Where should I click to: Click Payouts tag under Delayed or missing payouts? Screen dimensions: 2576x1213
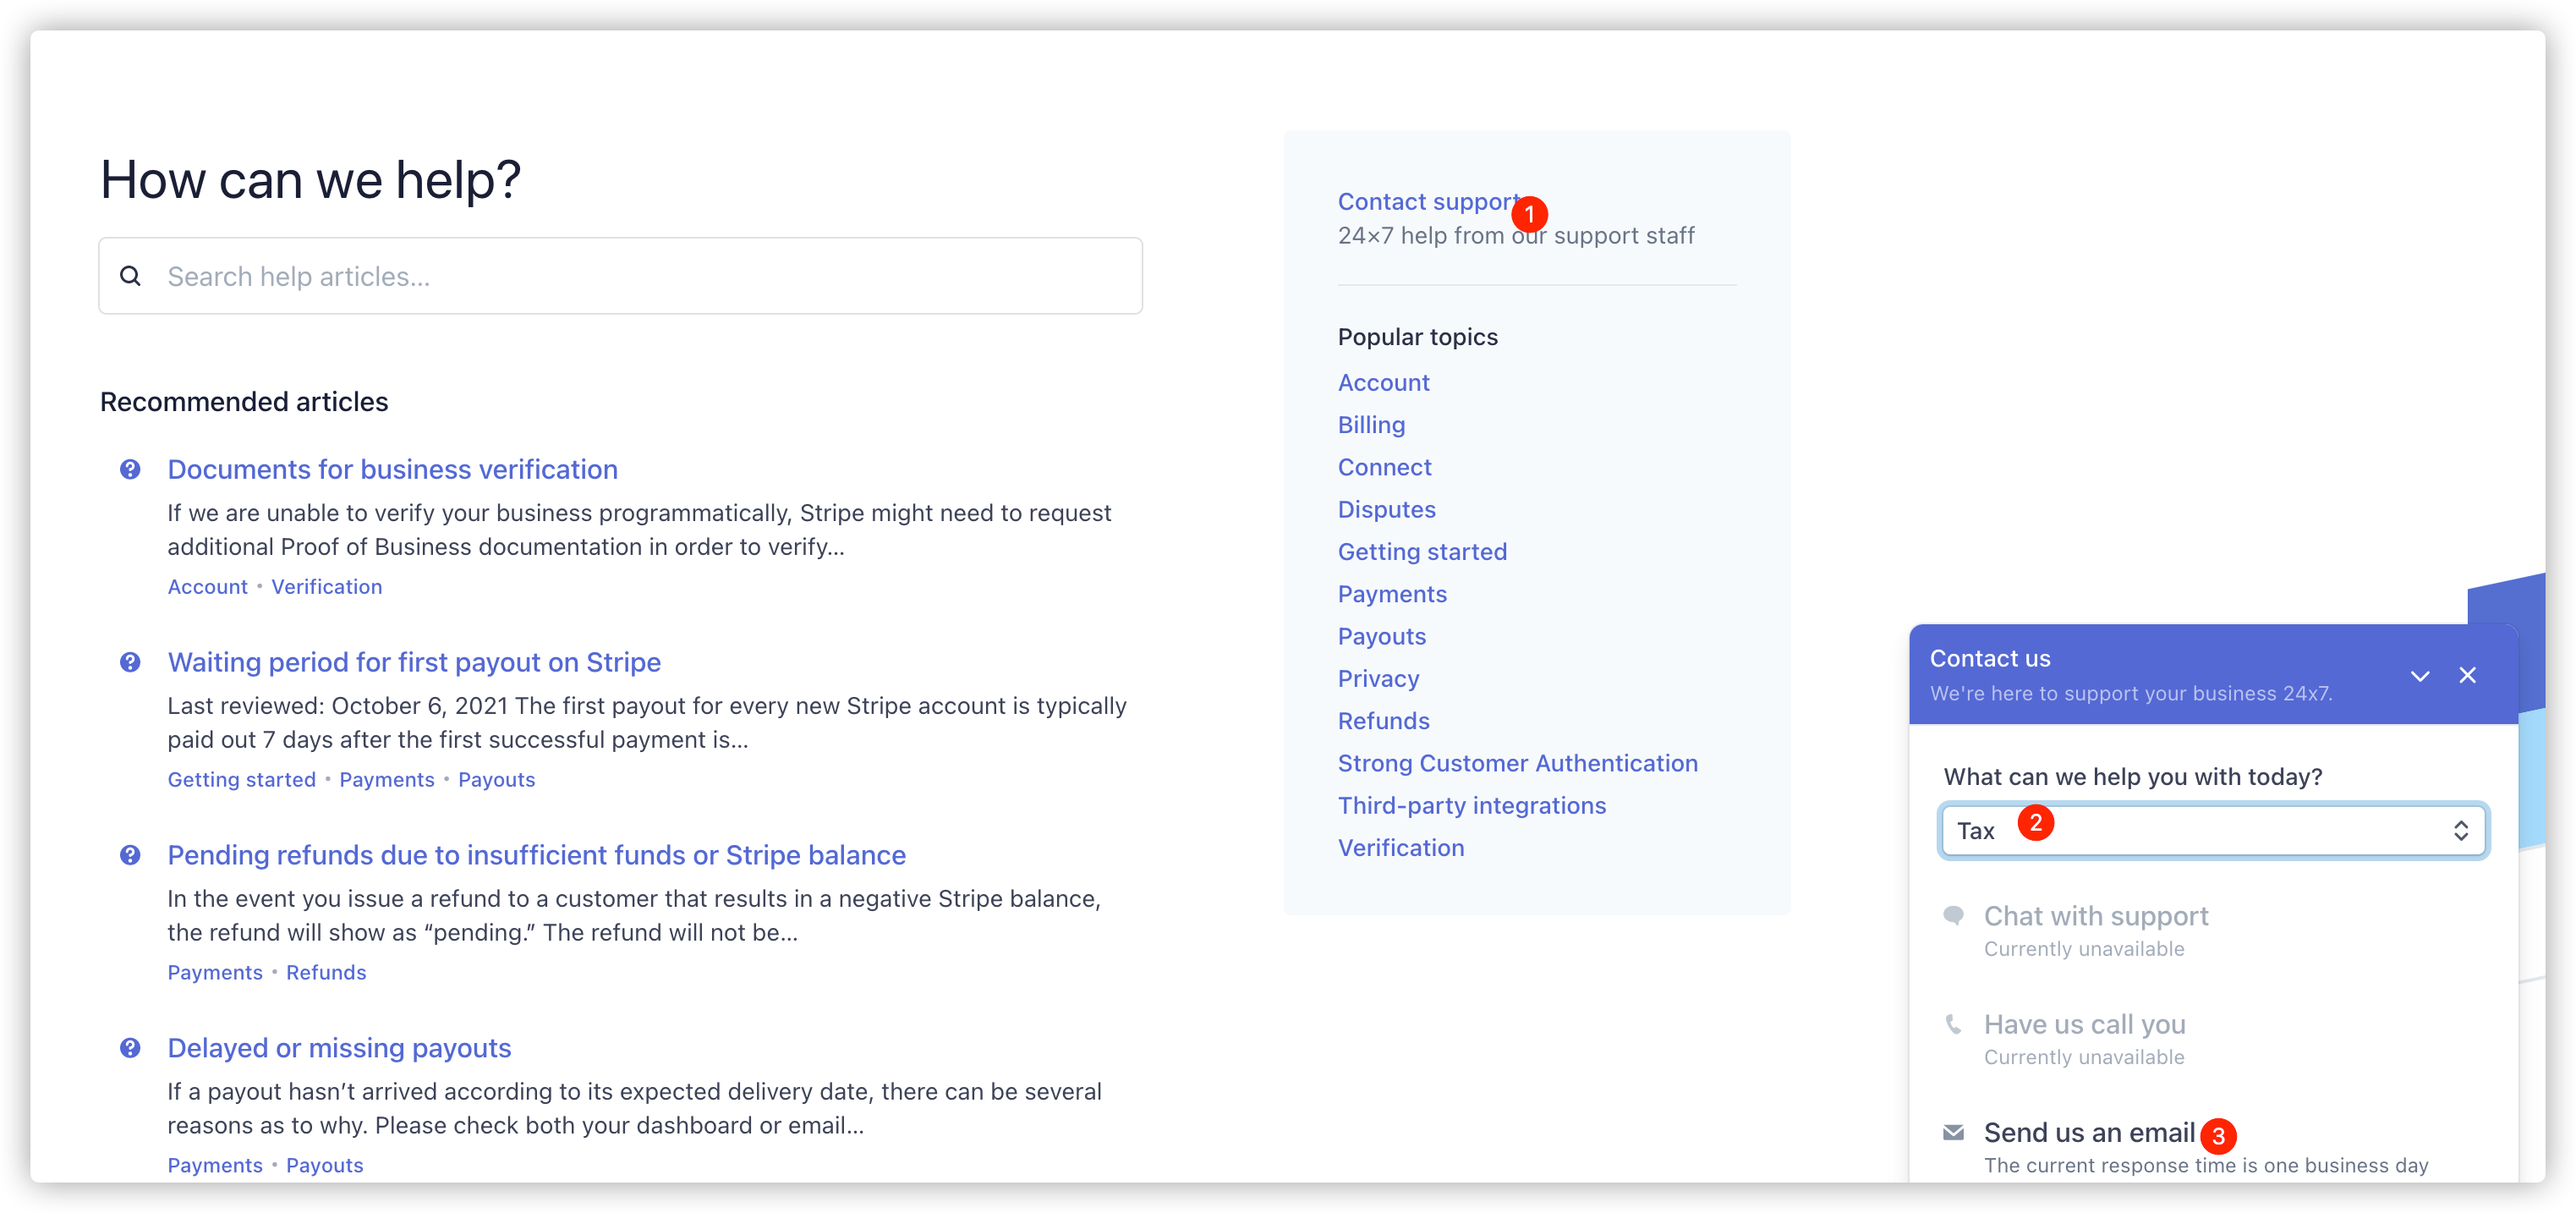(x=325, y=1166)
